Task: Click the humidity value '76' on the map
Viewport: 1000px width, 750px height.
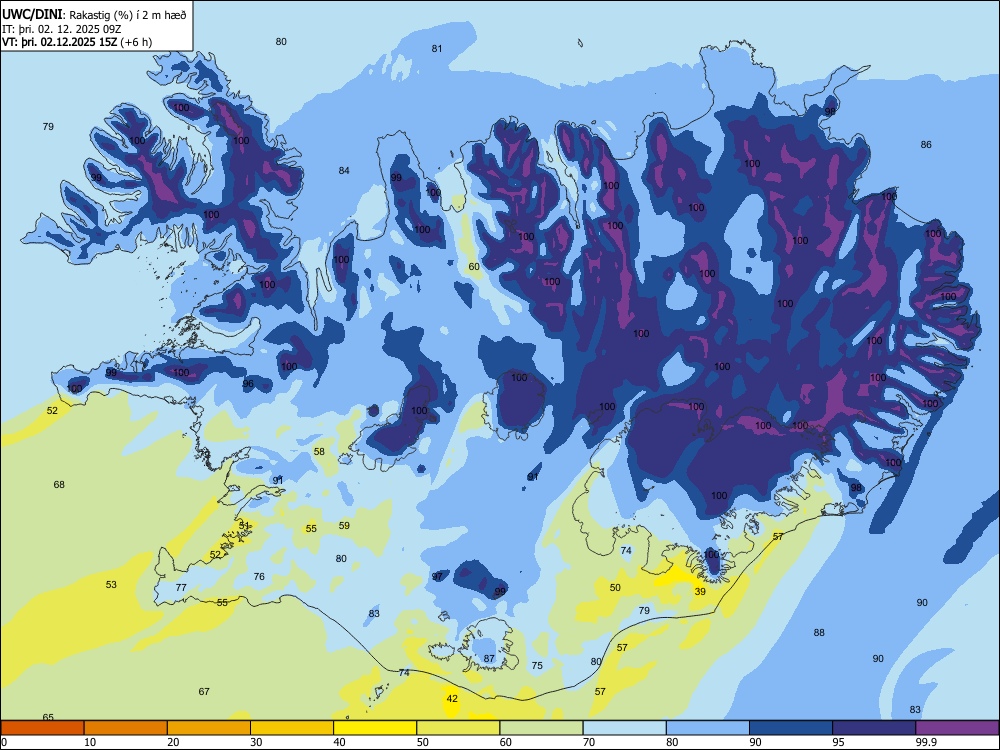Action: tap(259, 577)
